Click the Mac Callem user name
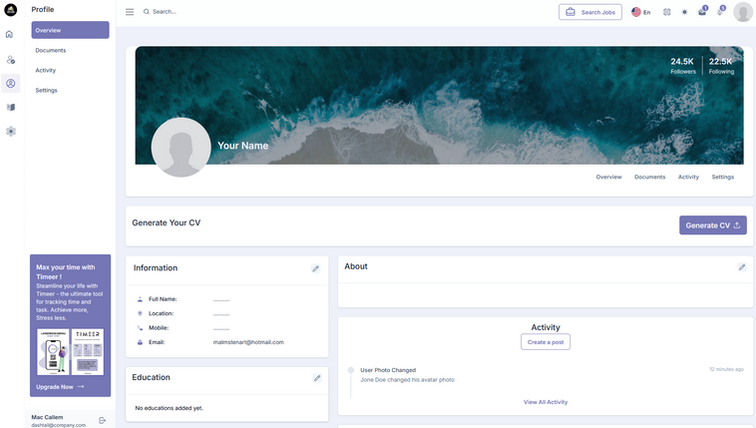 point(47,417)
